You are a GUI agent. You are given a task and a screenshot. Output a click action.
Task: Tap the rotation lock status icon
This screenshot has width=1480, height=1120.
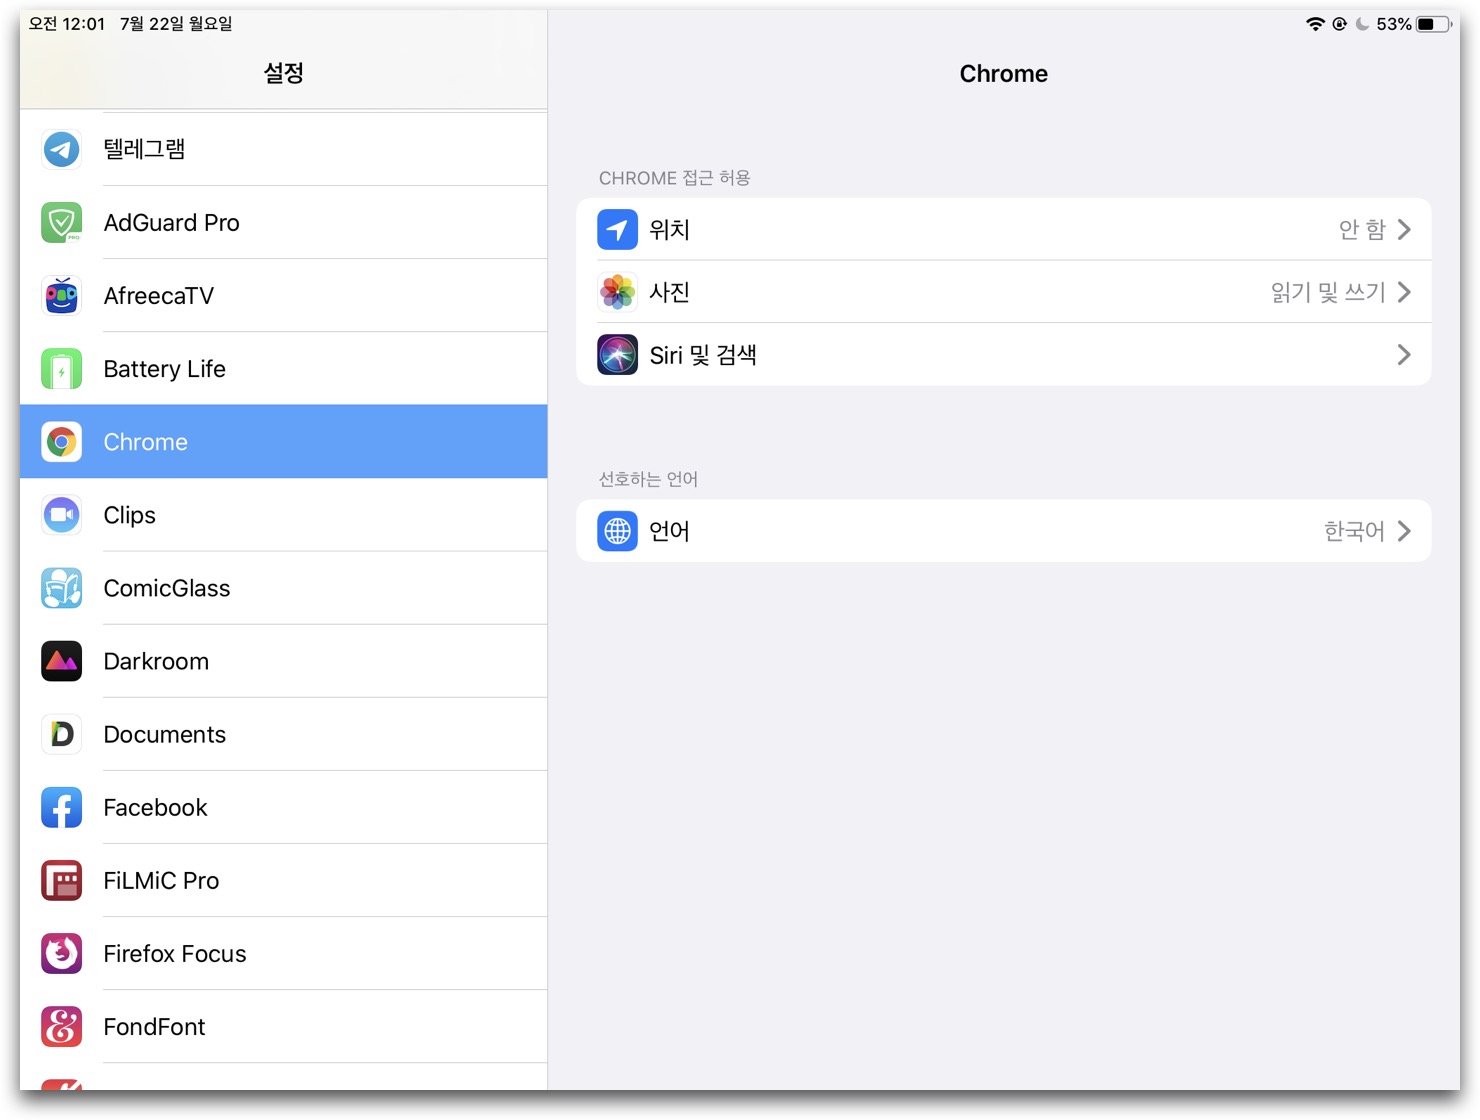click(1339, 24)
